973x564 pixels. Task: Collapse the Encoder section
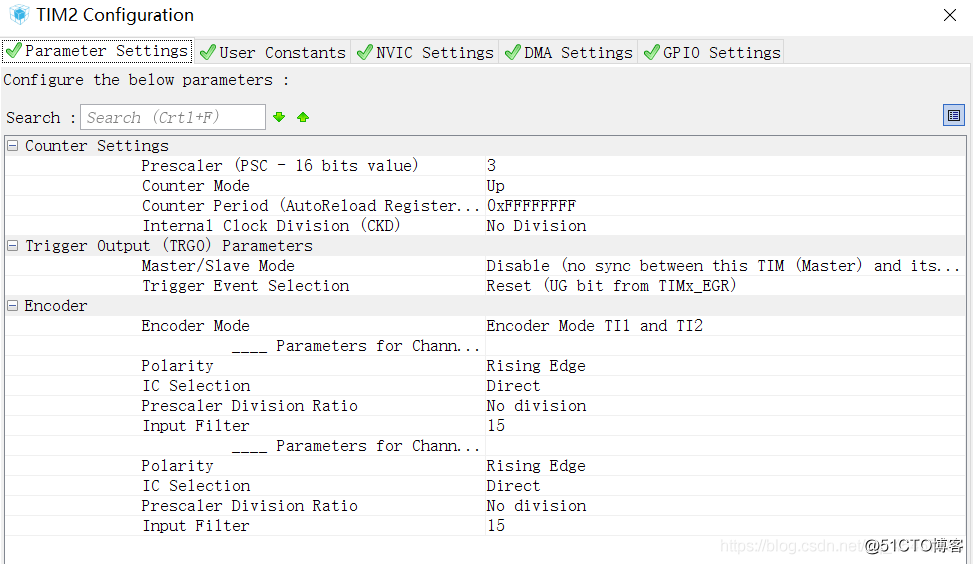click(12, 306)
